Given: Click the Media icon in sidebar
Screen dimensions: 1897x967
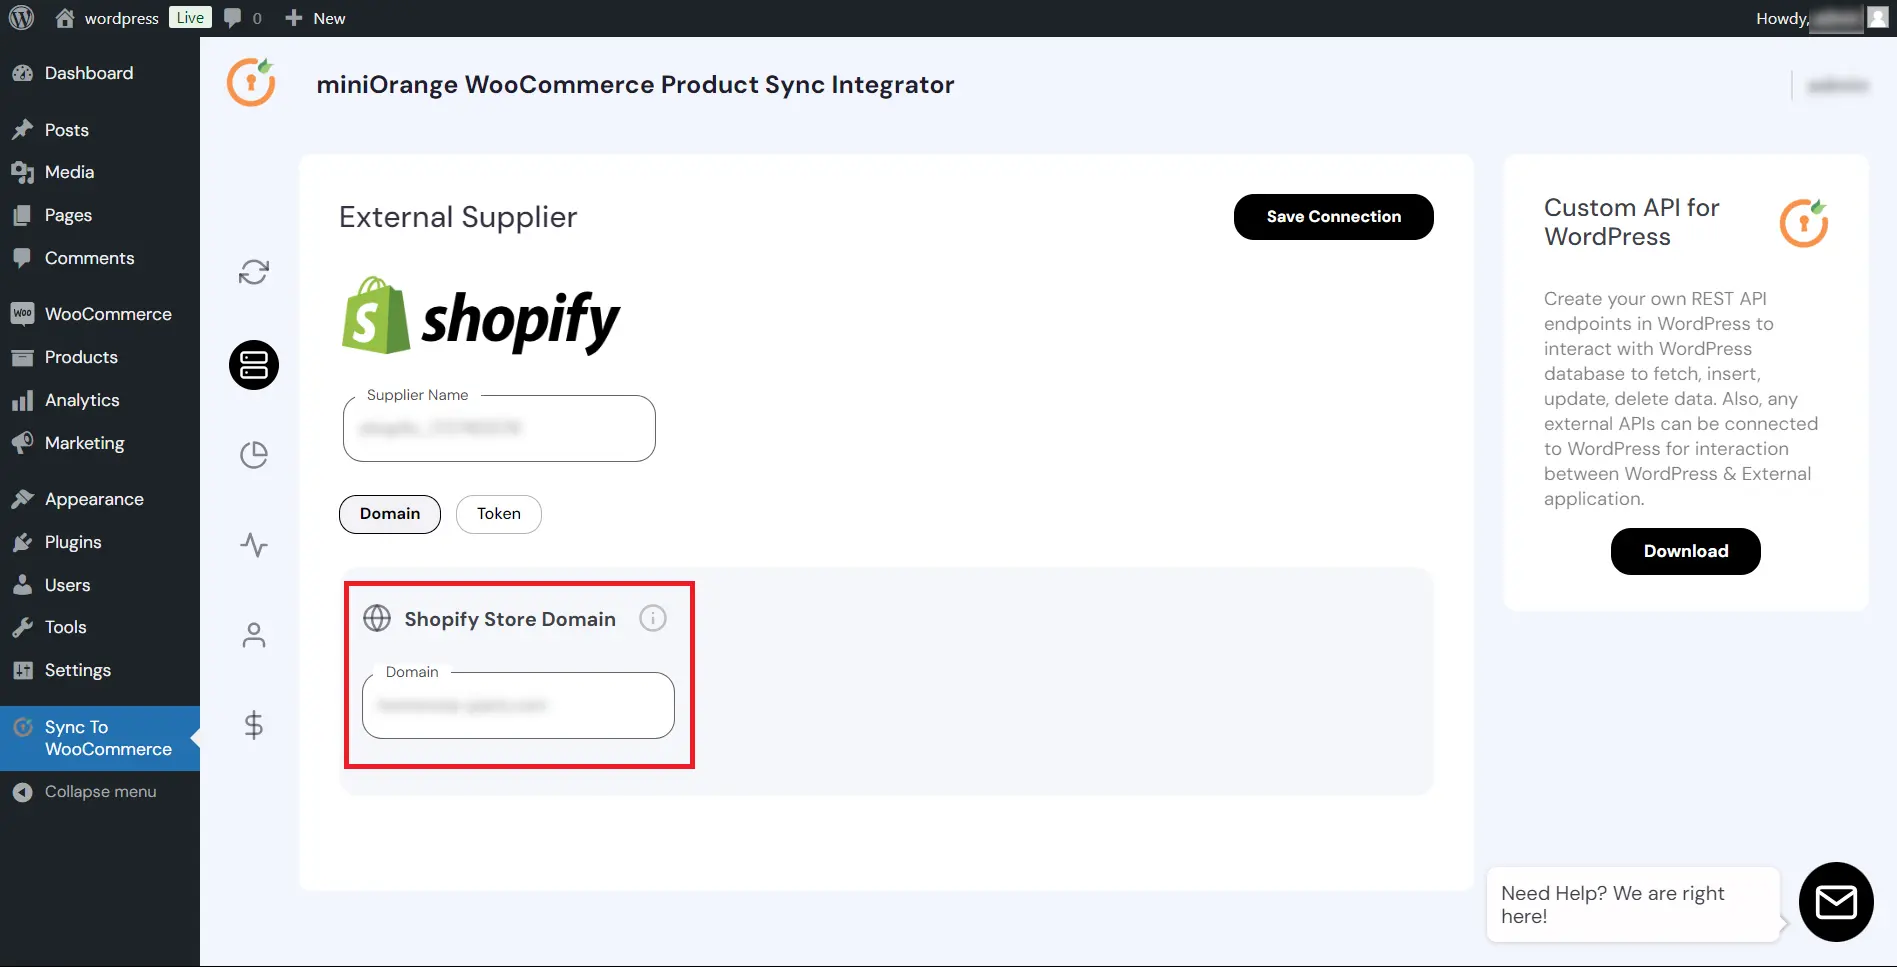Looking at the screenshot, I should point(22,172).
